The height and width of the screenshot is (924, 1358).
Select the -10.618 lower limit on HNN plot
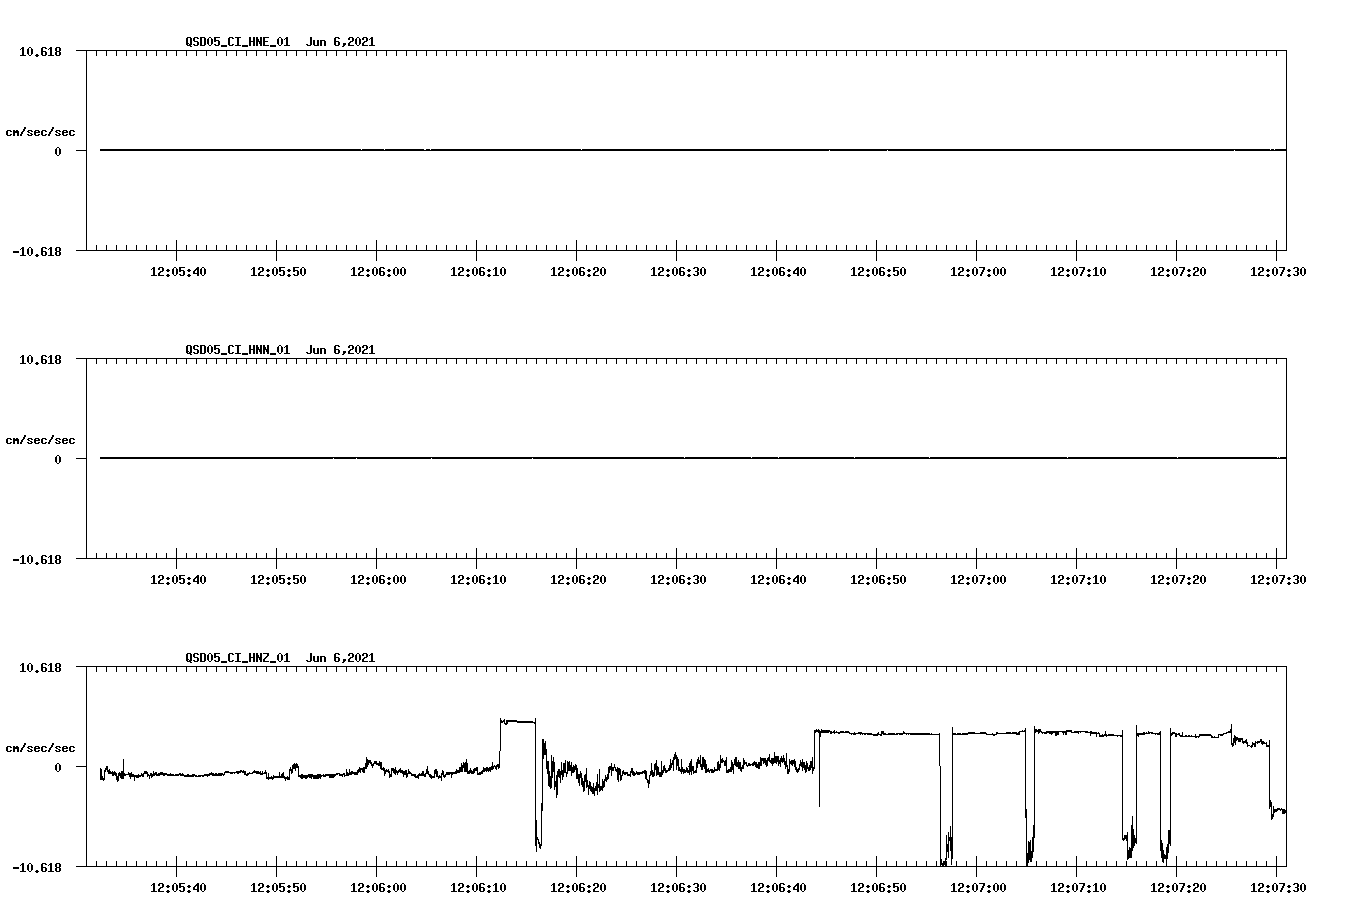[x=37, y=559]
